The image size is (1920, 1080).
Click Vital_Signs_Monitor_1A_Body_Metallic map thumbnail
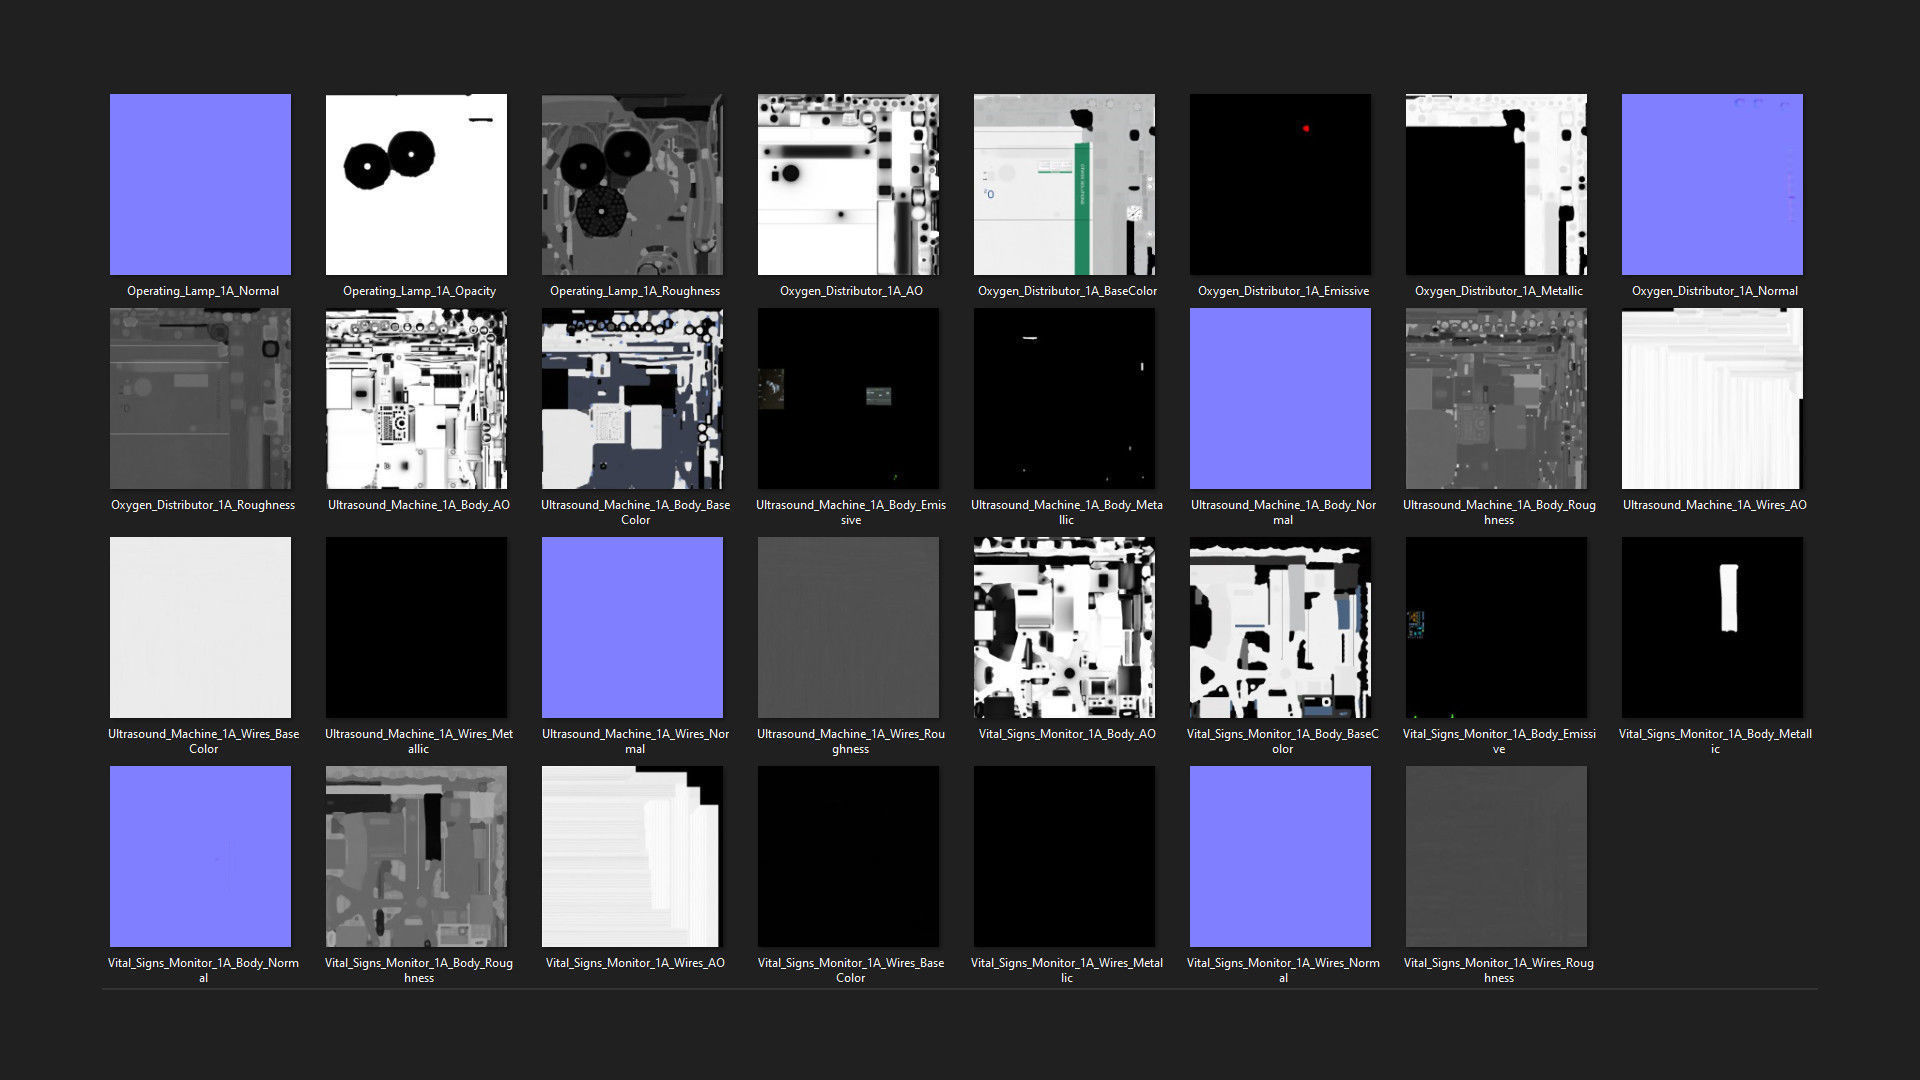(x=1712, y=627)
